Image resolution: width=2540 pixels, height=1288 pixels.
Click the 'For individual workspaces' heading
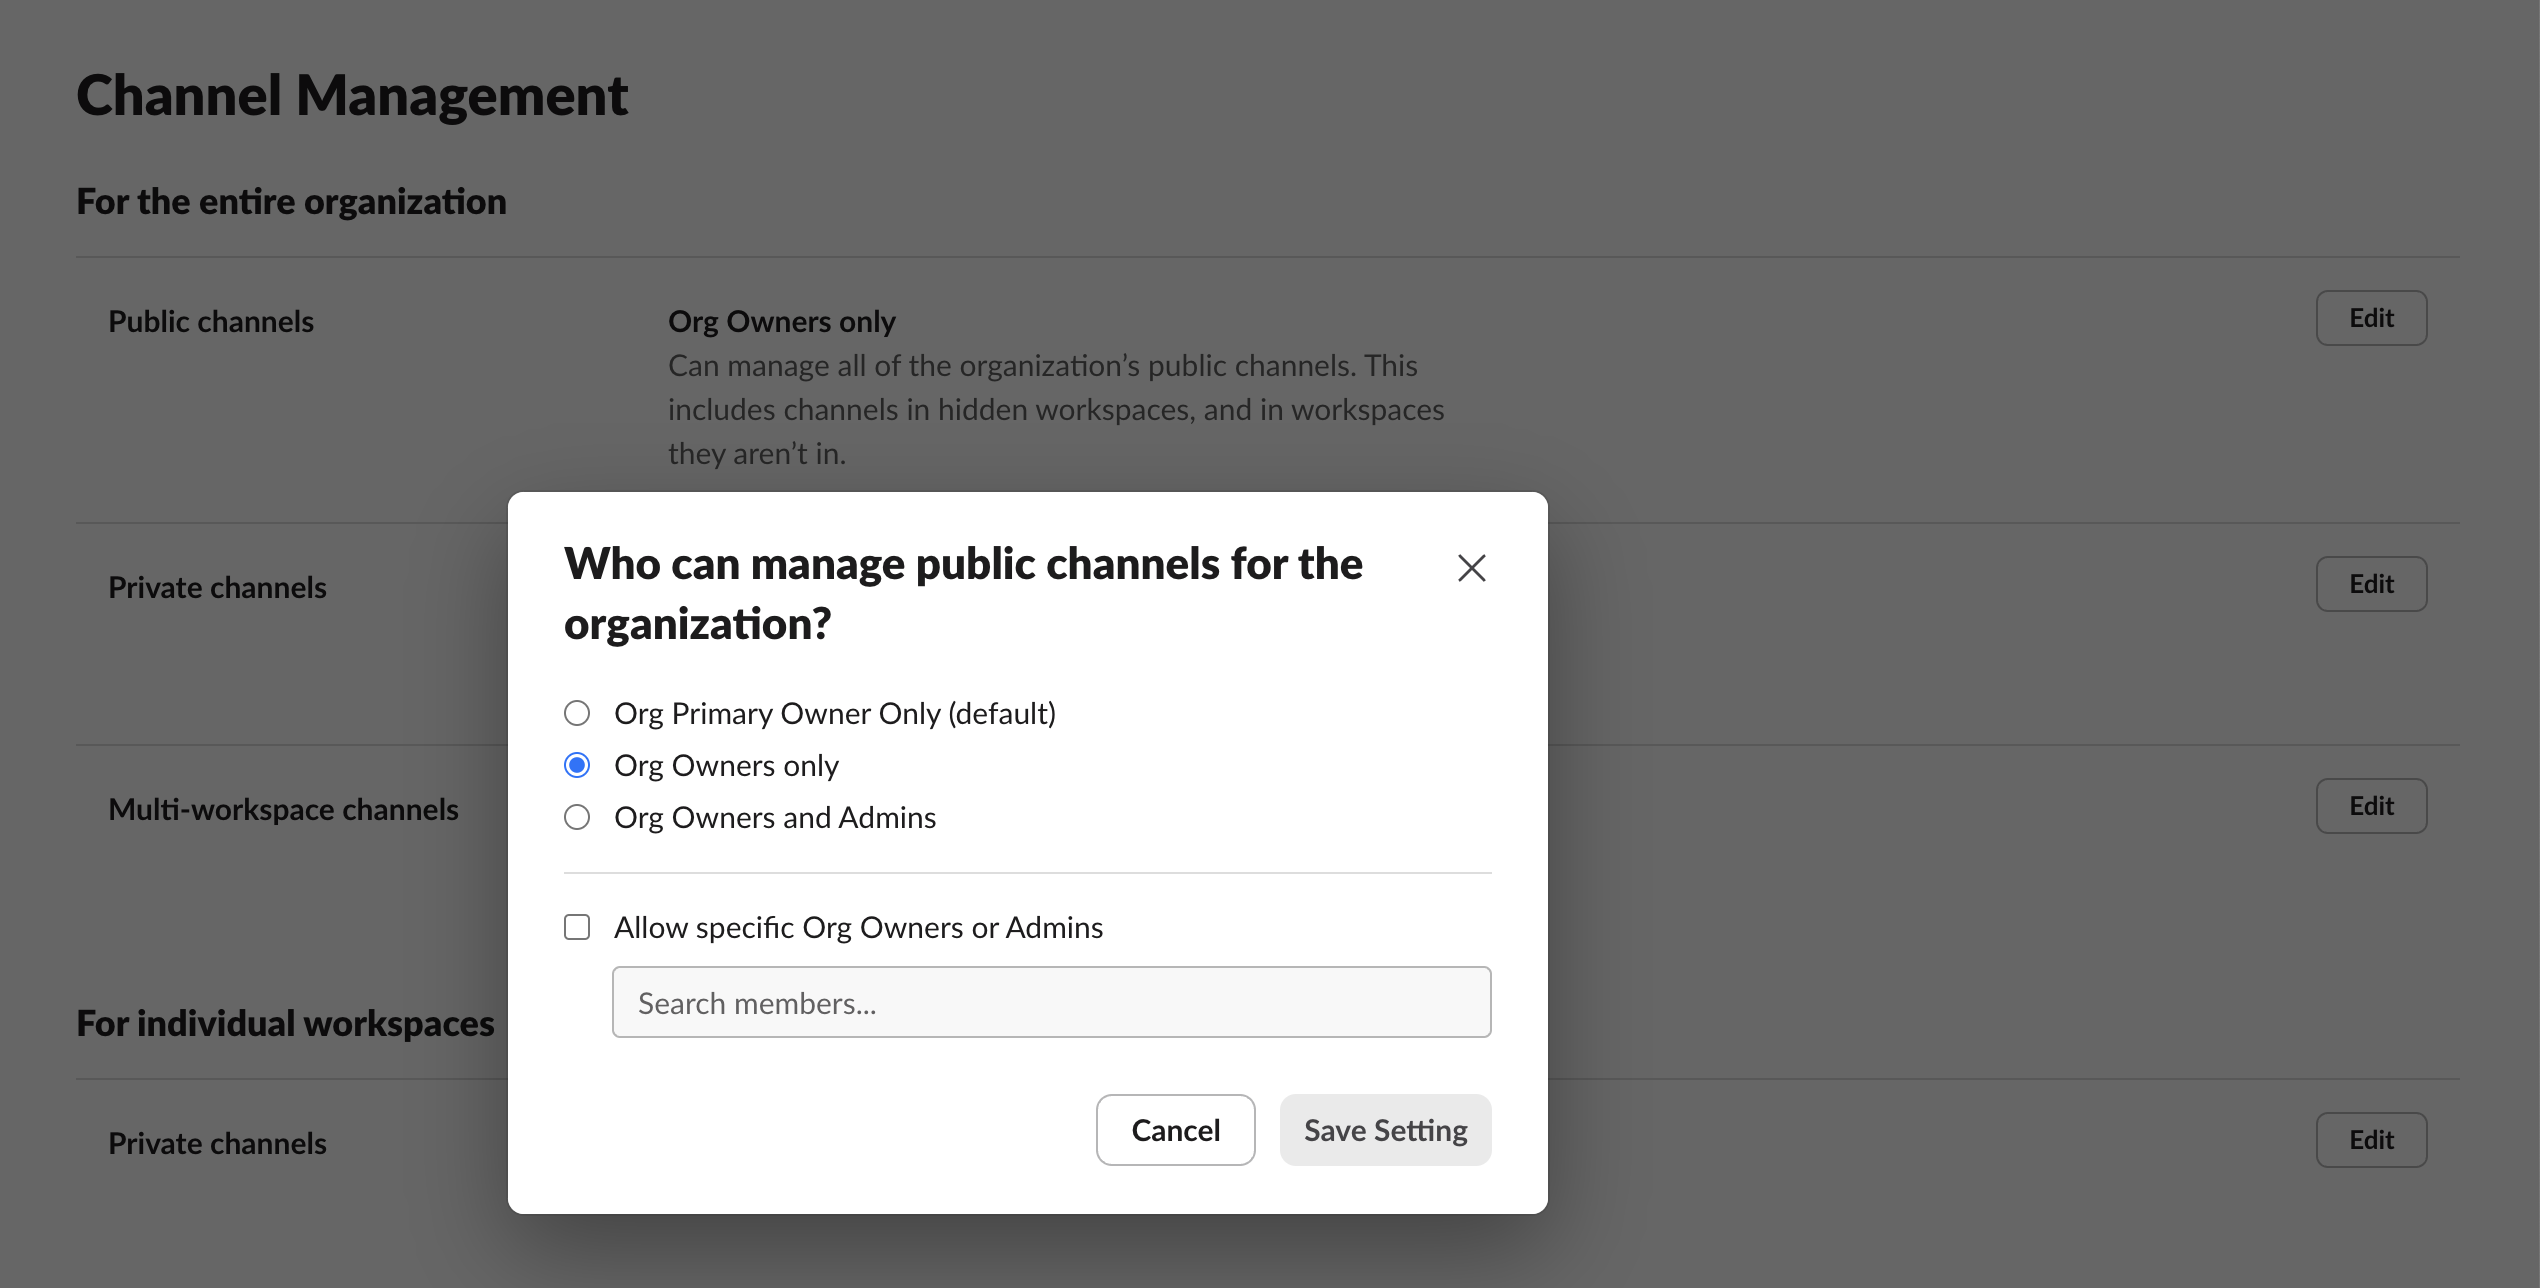pyautogui.click(x=285, y=1024)
